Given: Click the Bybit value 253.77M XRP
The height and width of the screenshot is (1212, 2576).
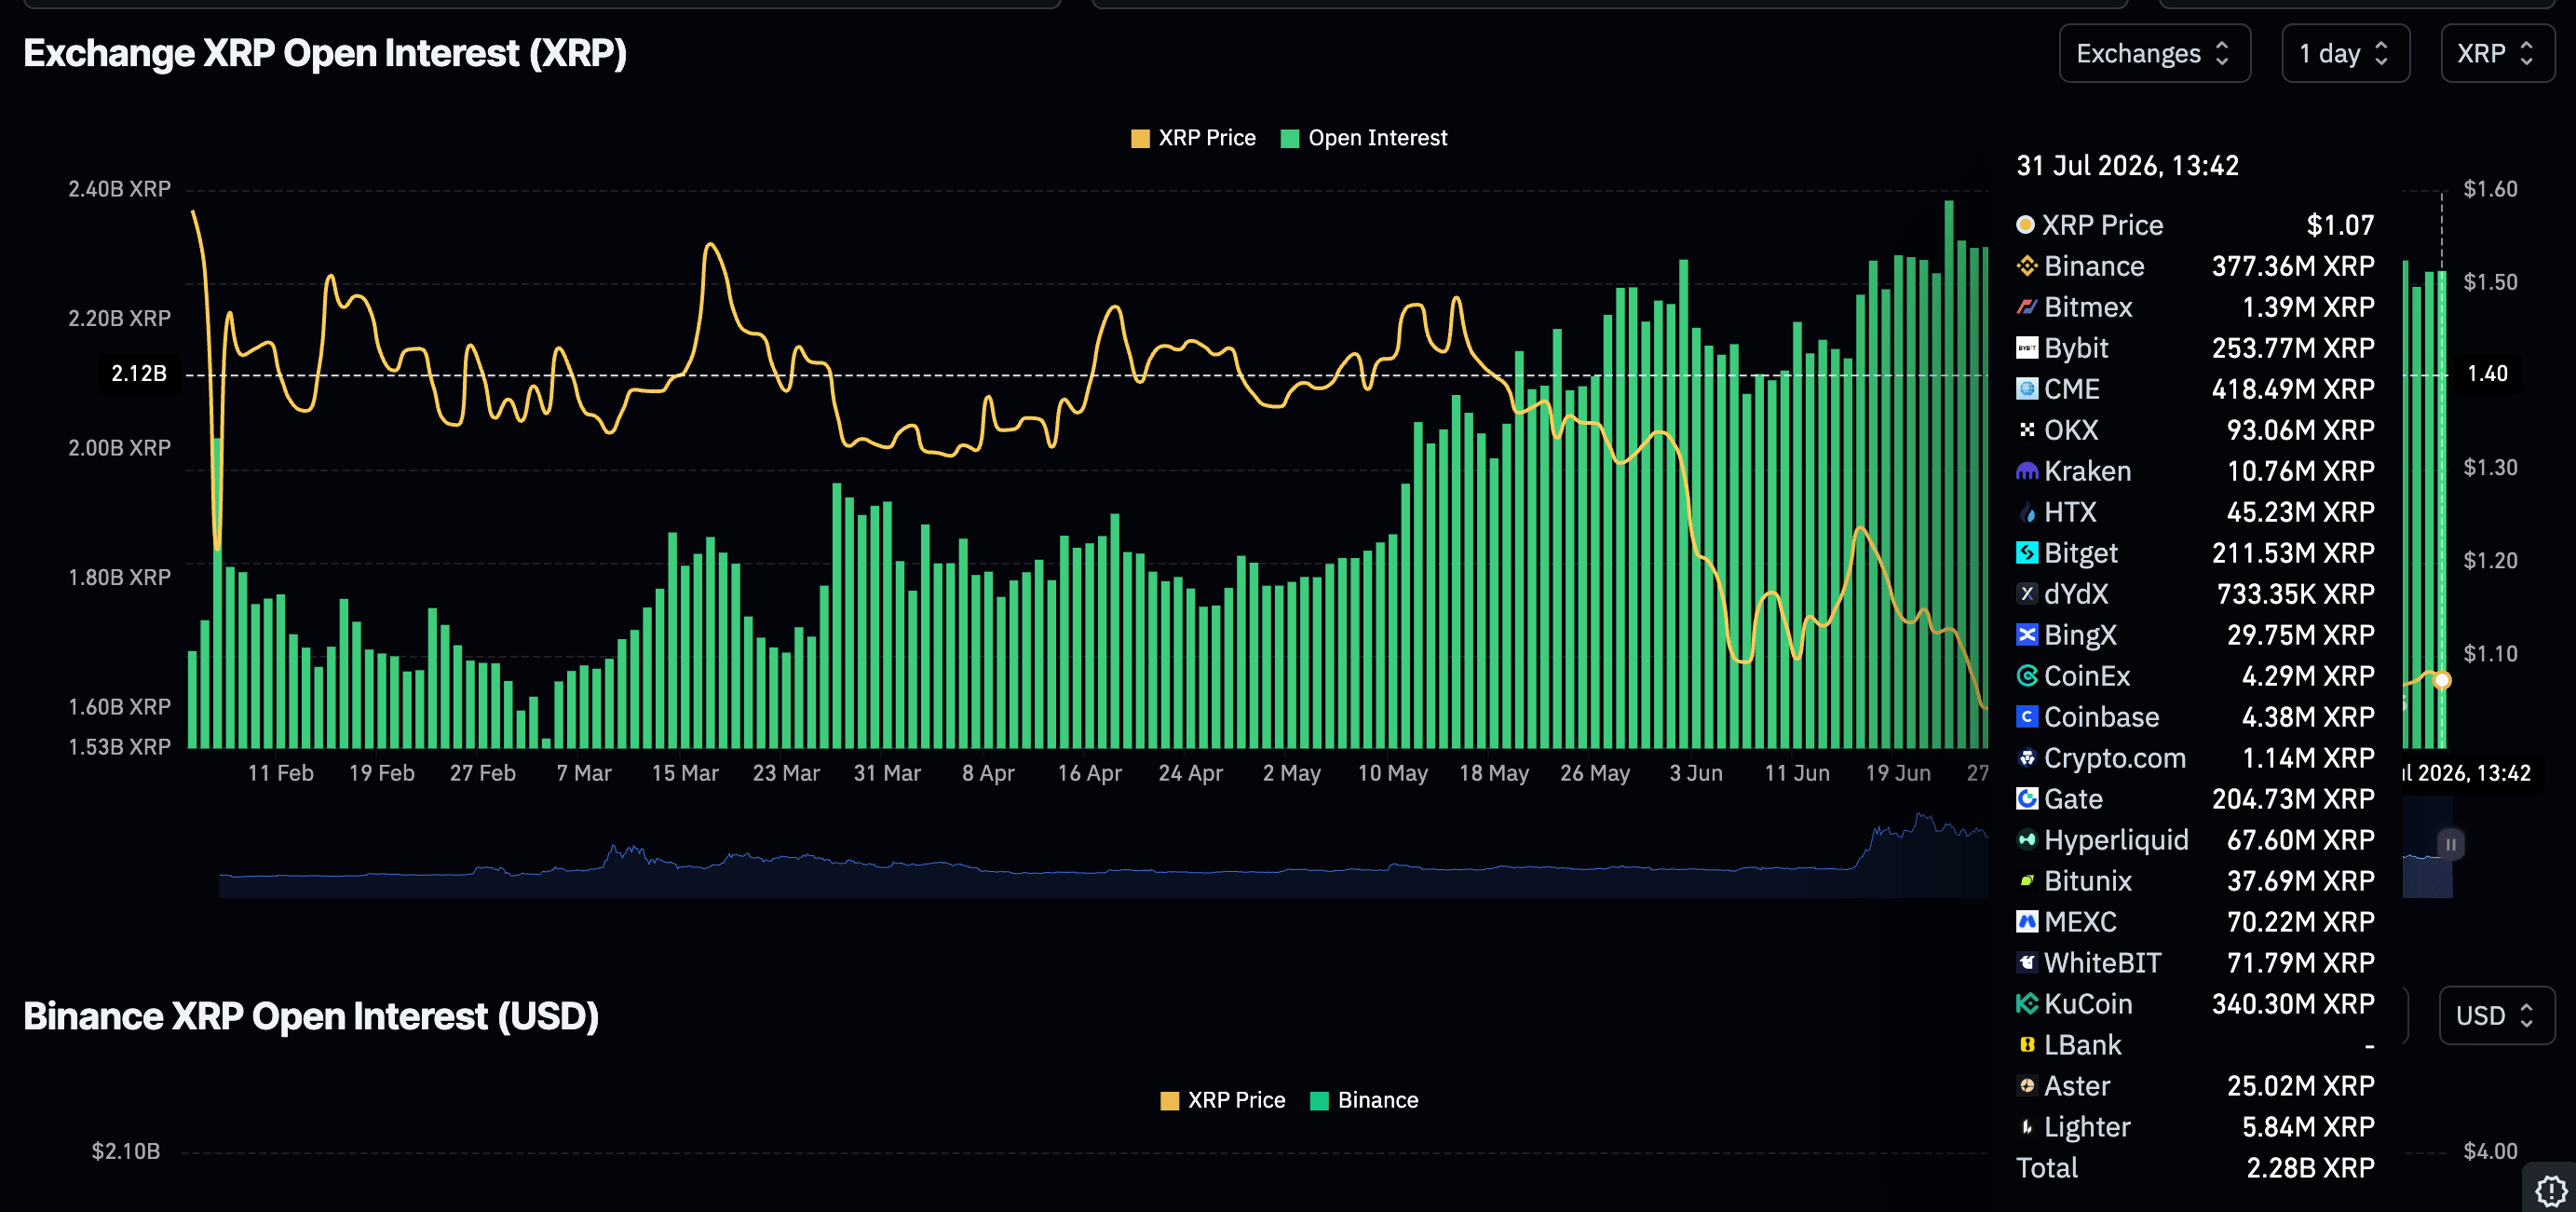Looking at the screenshot, I should click(x=2293, y=348).
